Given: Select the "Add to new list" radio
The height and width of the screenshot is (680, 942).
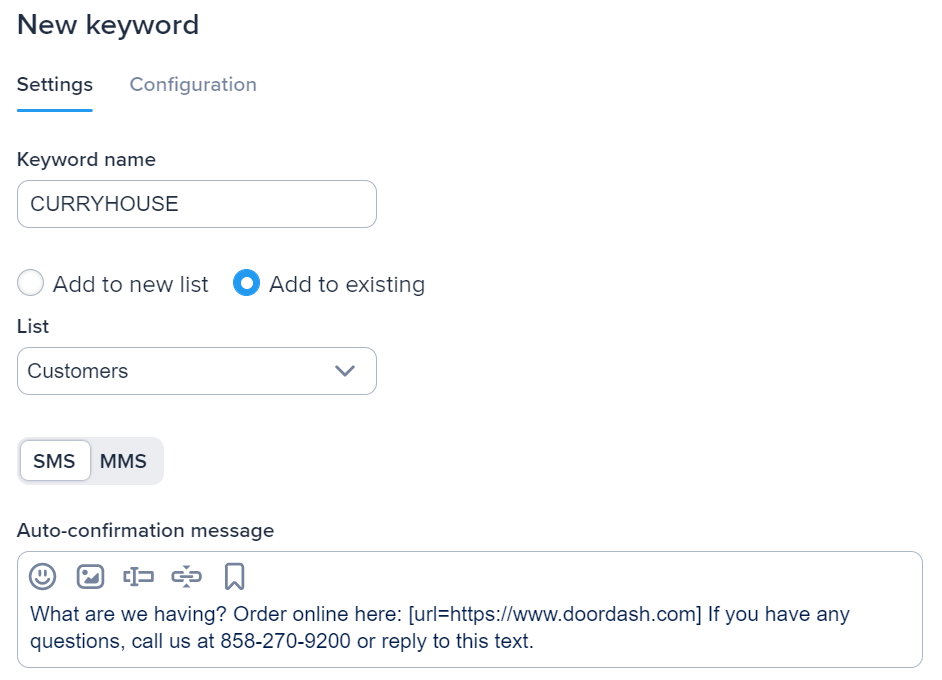Looking at the screenshot, I should click(31, 284).
